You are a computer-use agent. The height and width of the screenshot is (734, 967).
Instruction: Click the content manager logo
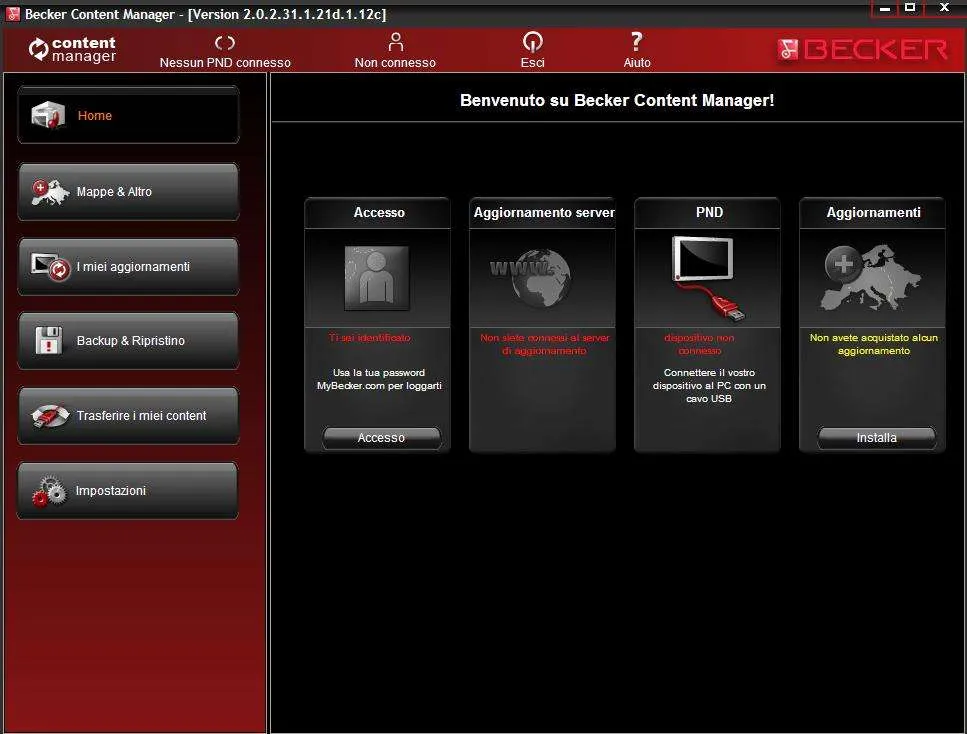coord(72,49)
